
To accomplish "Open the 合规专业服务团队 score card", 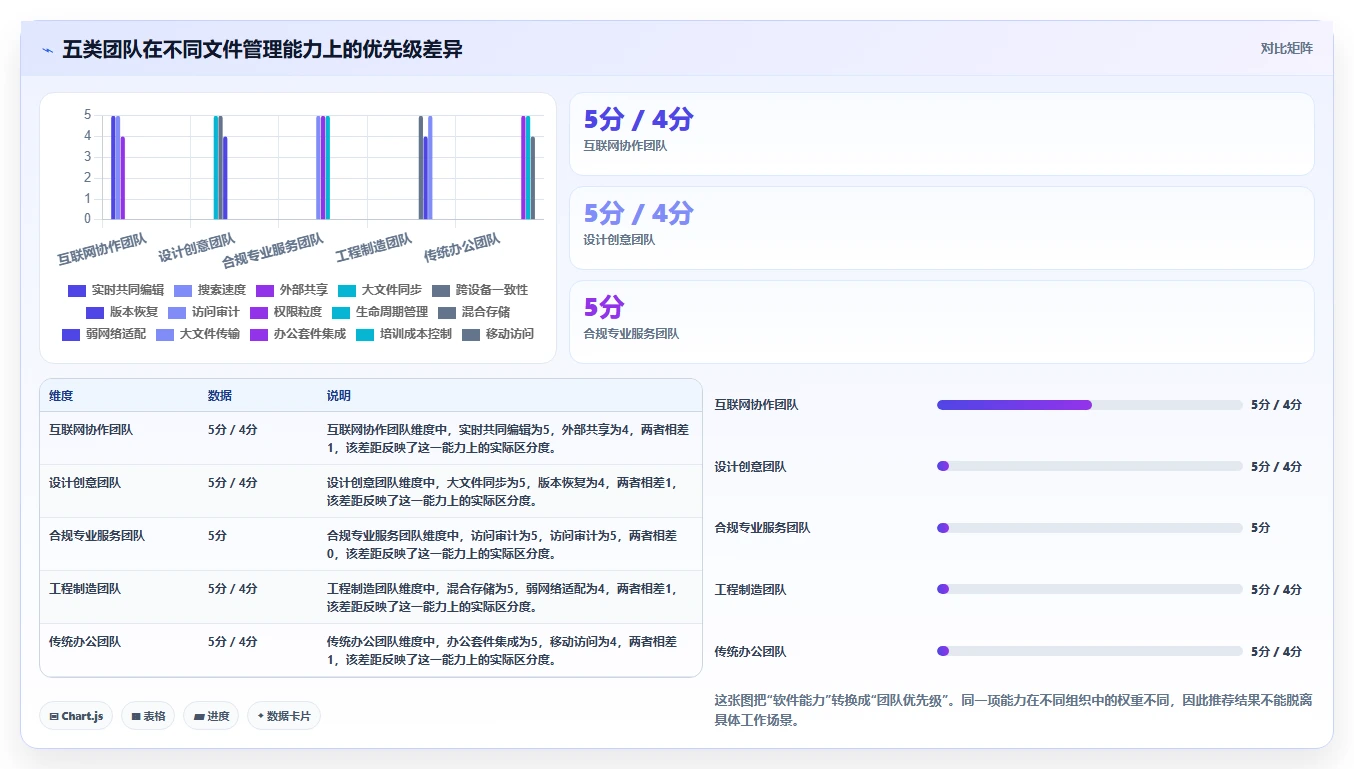I will 942,322.
